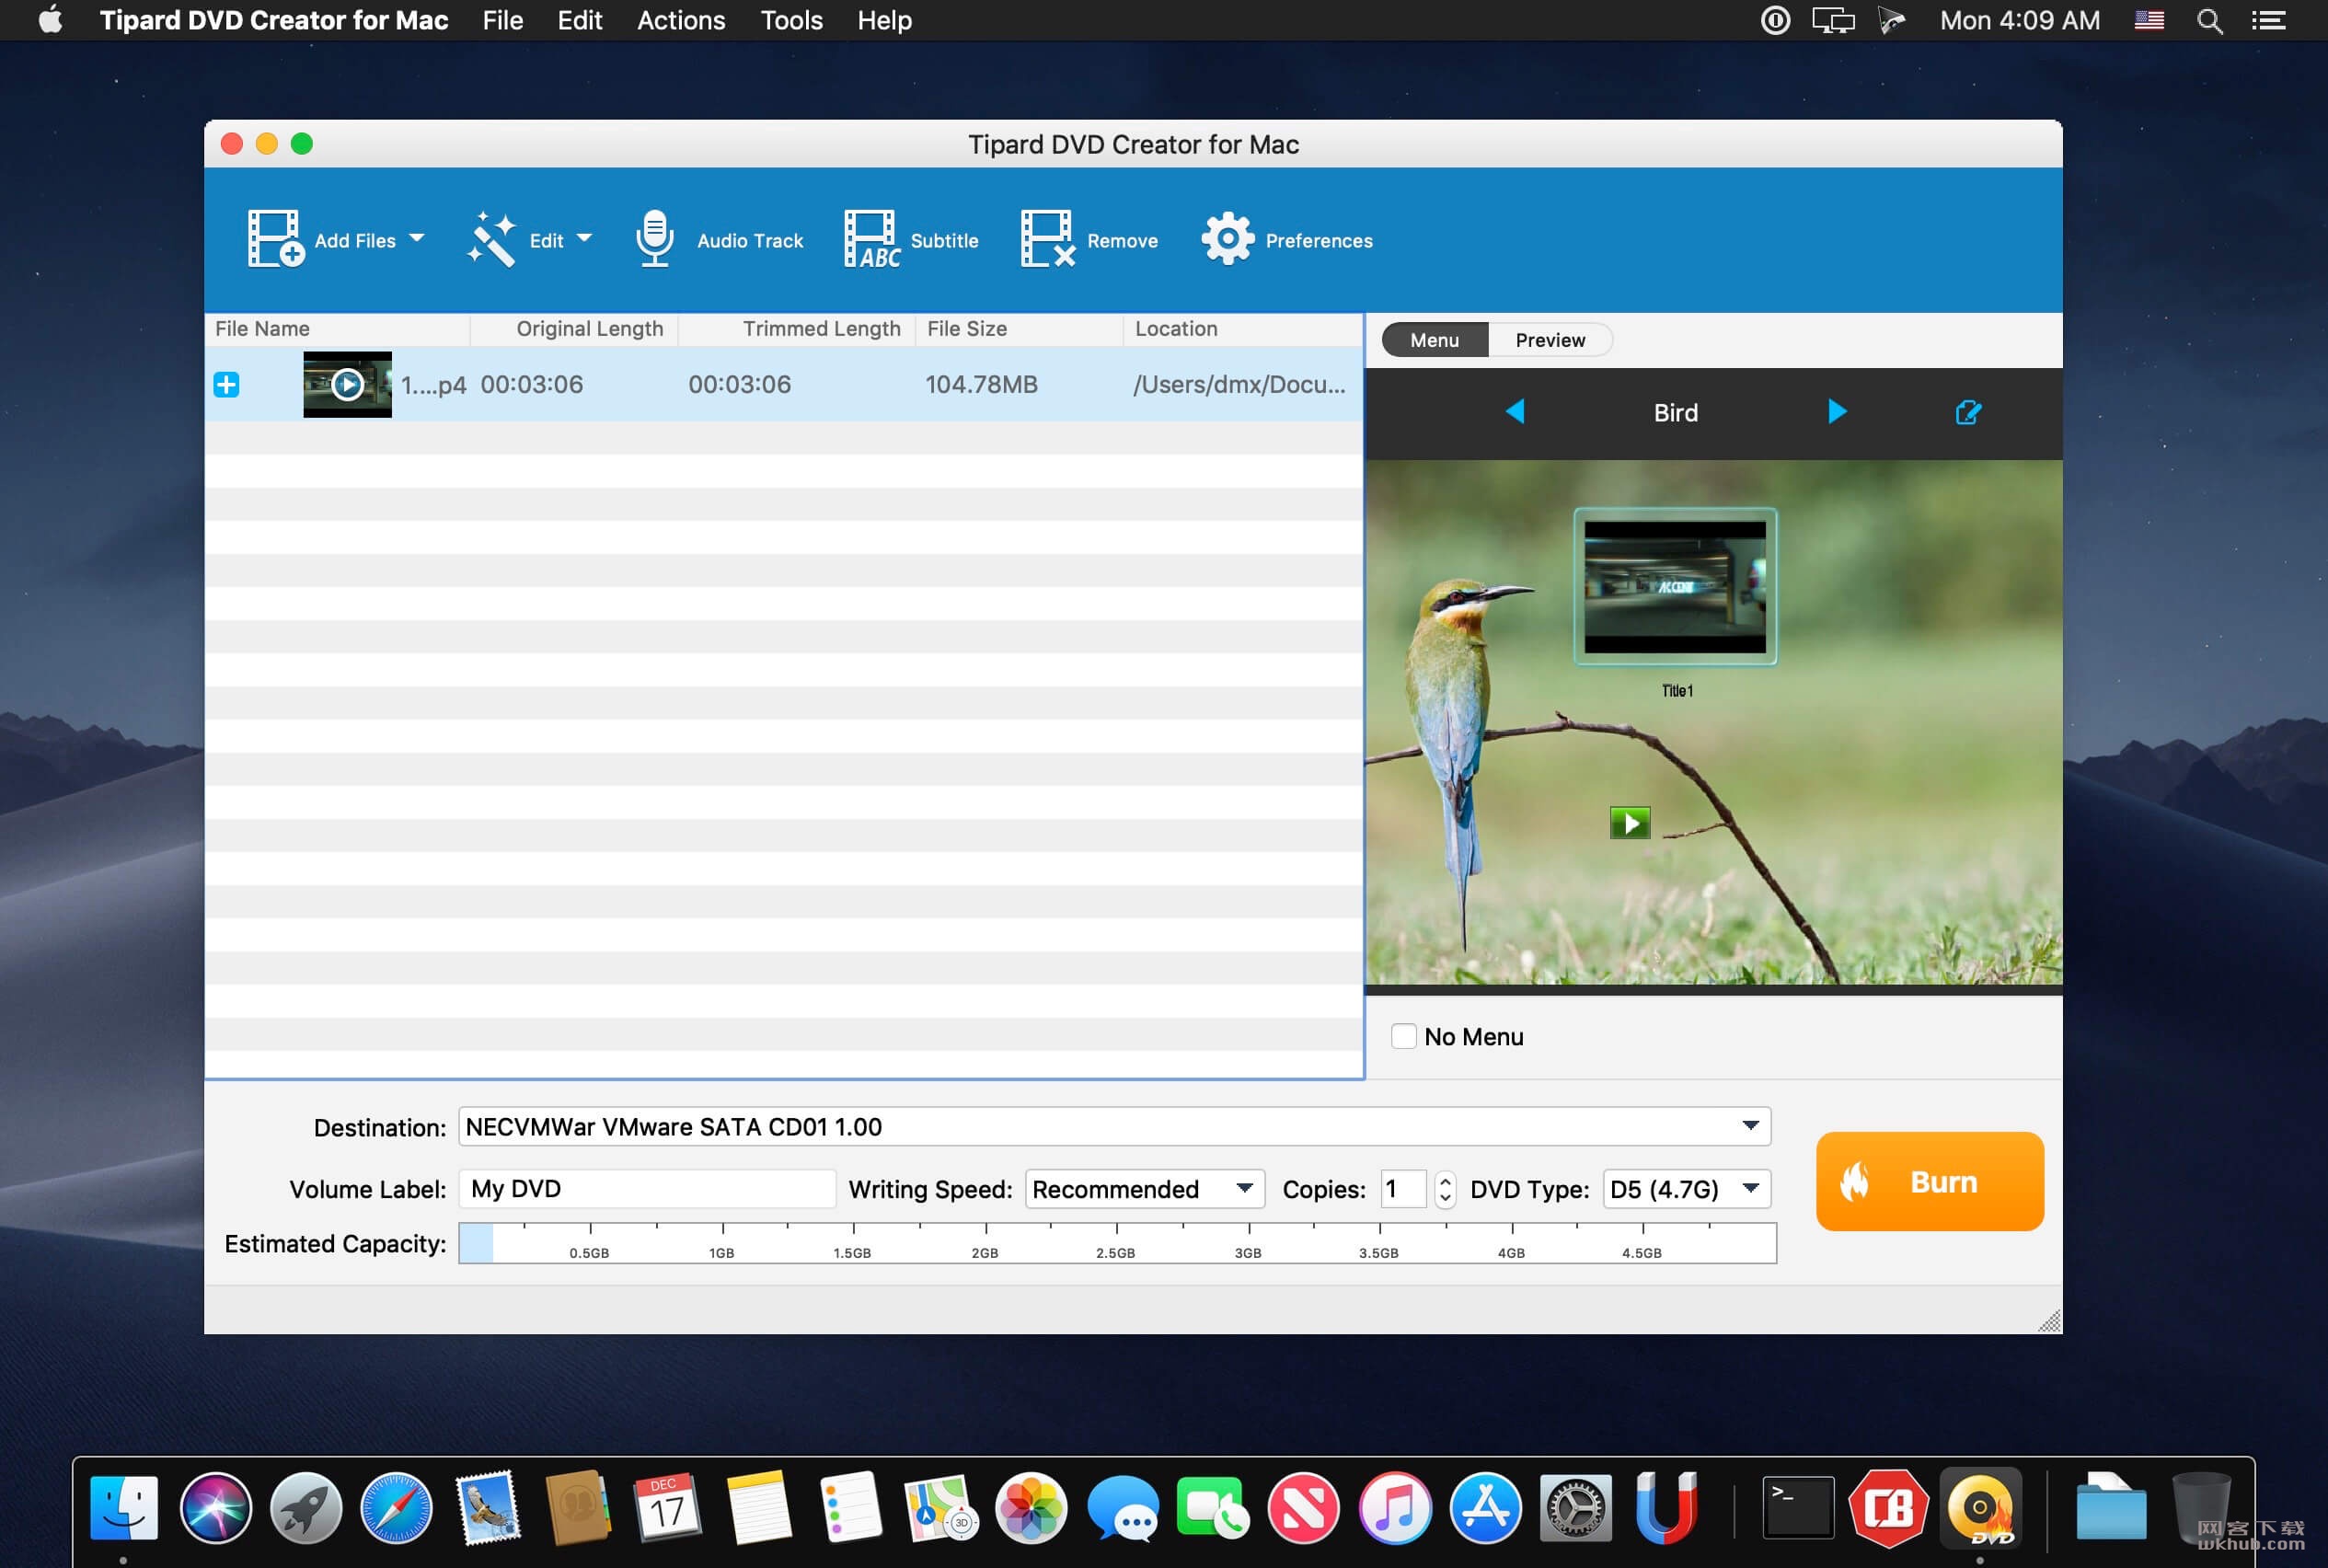Select the Title1 thumbnail in menu preview
Screen dimensions: 2328x1568
1675,587
